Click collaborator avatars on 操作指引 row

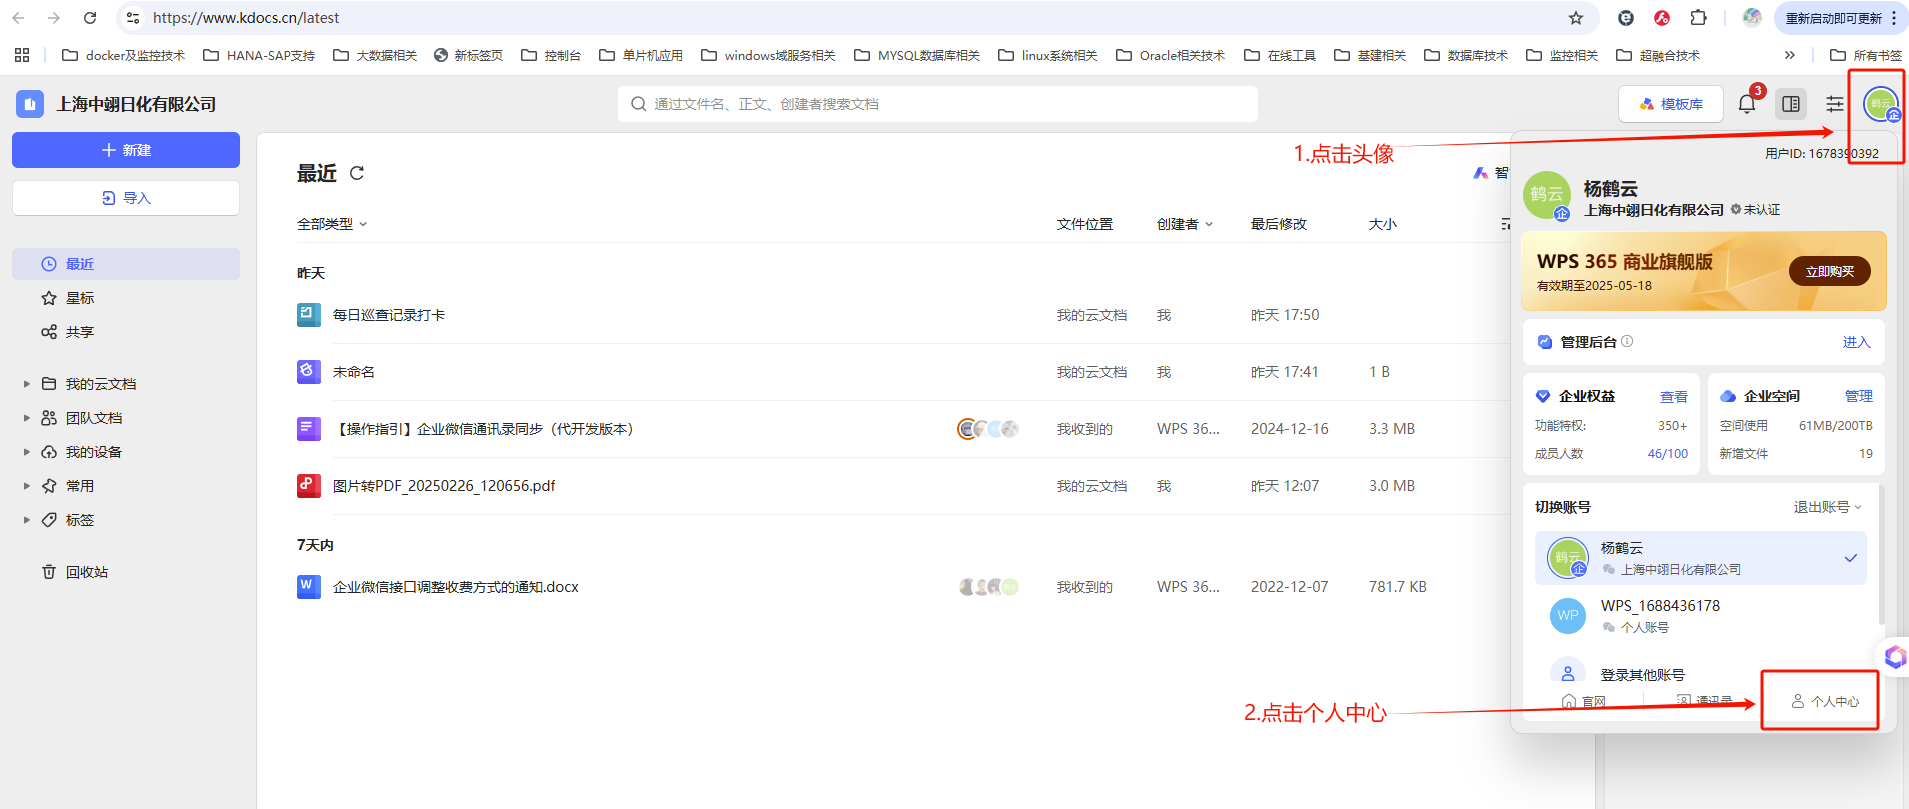(x=988, y=429)
